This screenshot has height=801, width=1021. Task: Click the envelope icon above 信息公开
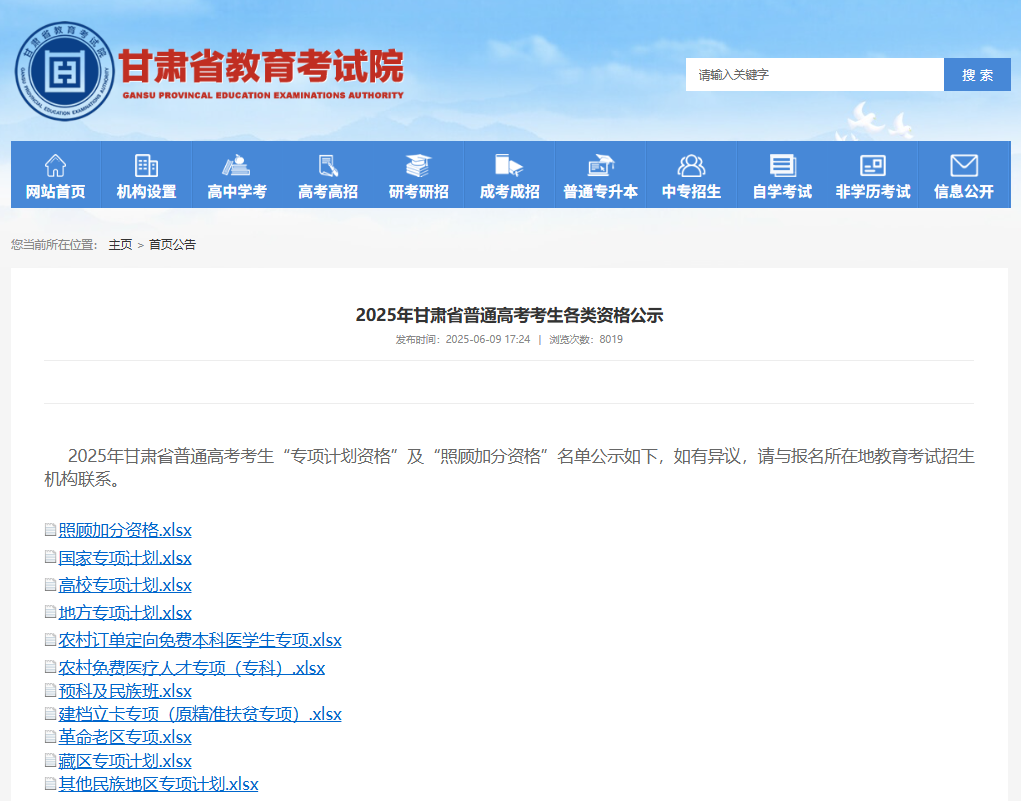pyautogui.click(x=962, y=163)
